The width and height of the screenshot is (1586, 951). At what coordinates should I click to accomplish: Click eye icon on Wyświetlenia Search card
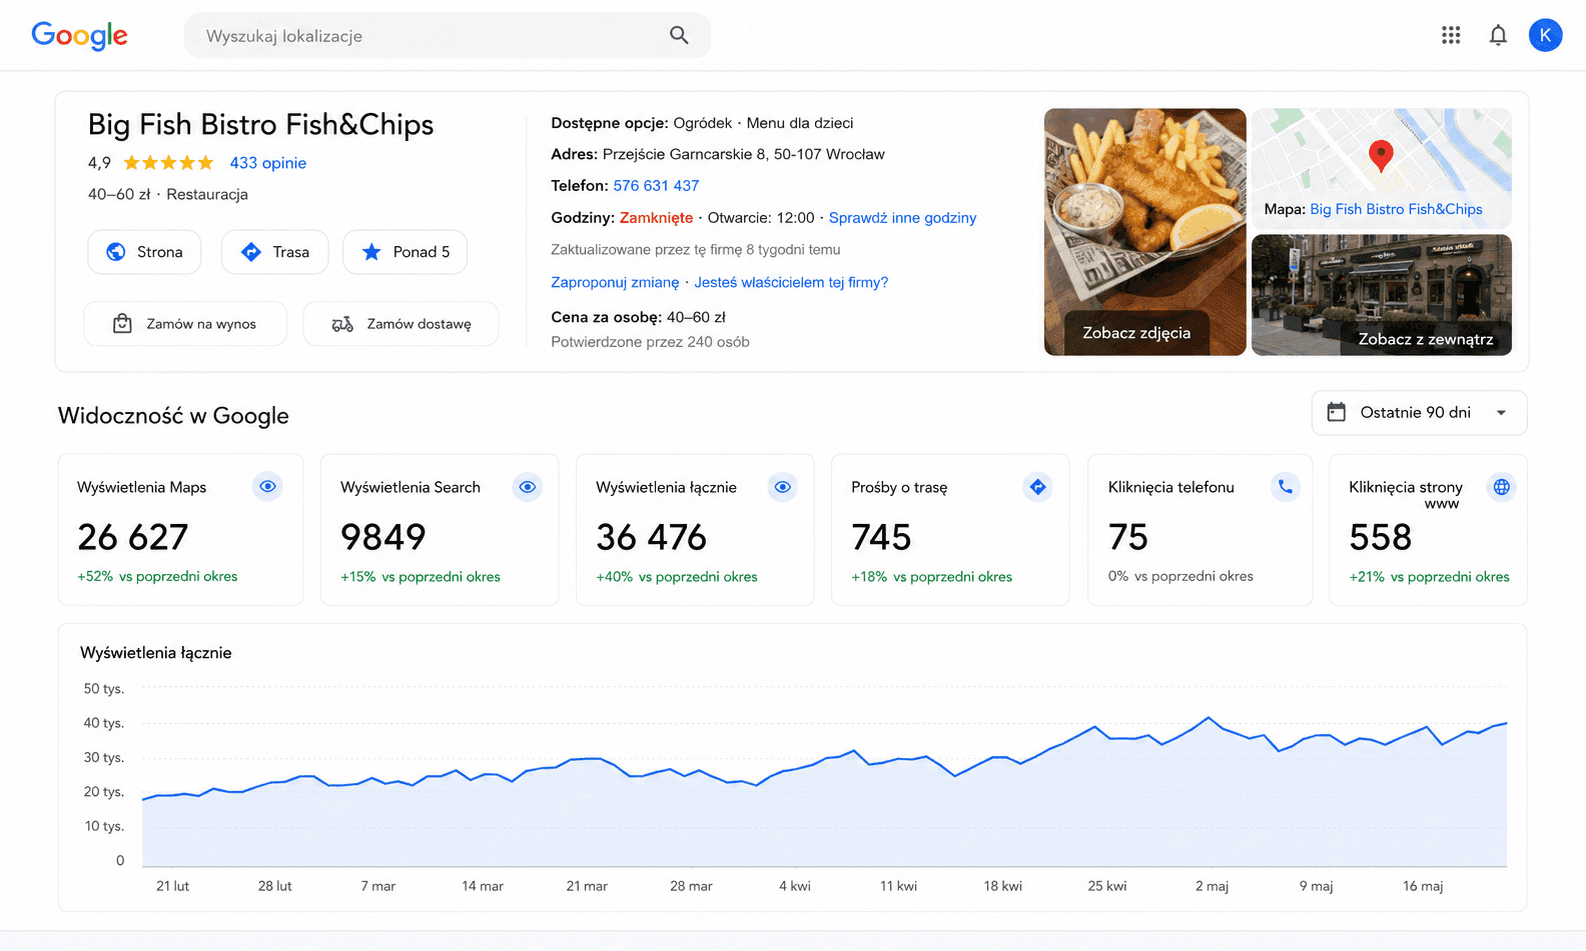(527, 487)
